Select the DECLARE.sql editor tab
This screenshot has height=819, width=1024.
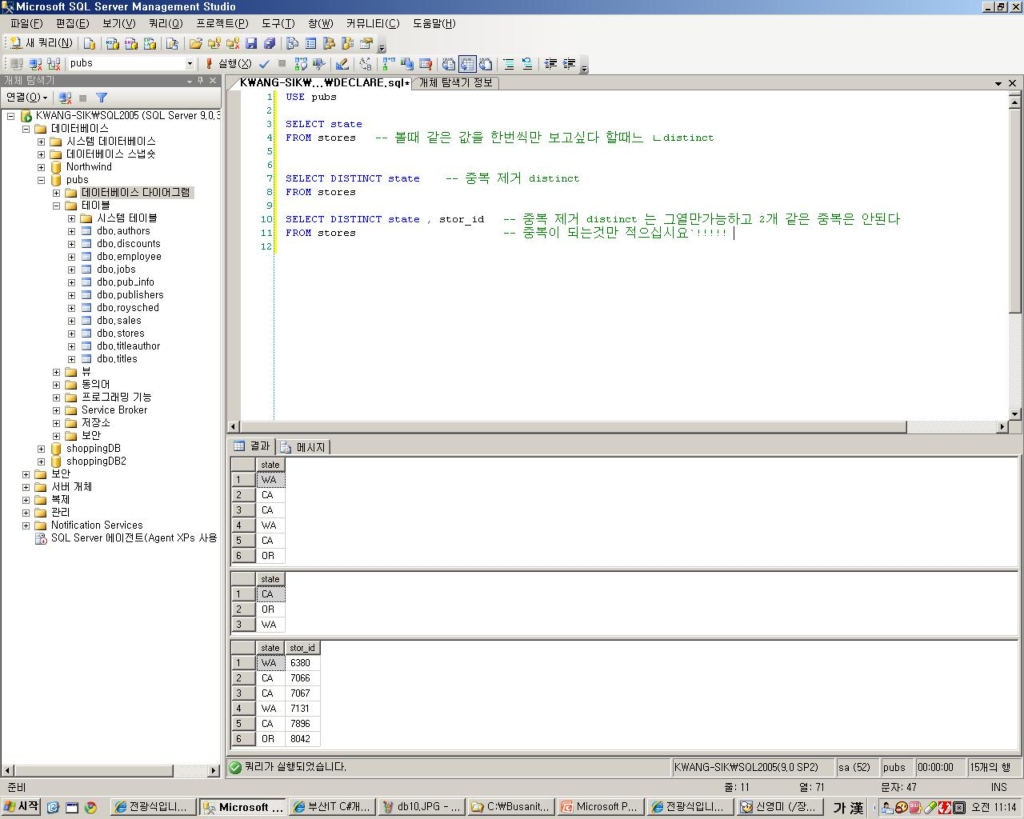tap(324, 83)
